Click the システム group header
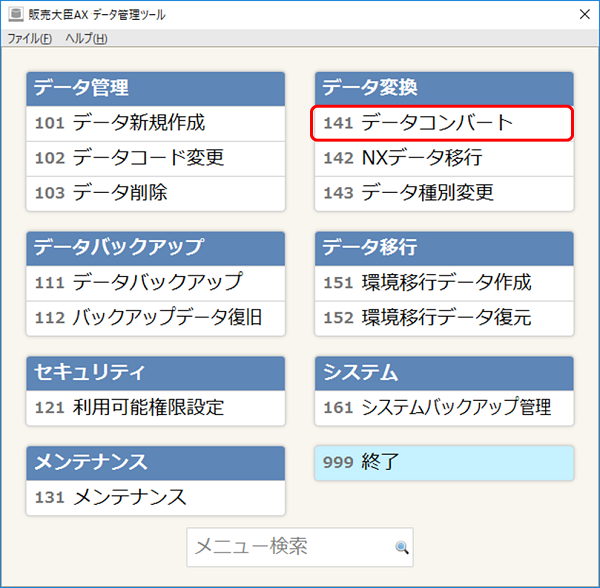 pos(444,373)
